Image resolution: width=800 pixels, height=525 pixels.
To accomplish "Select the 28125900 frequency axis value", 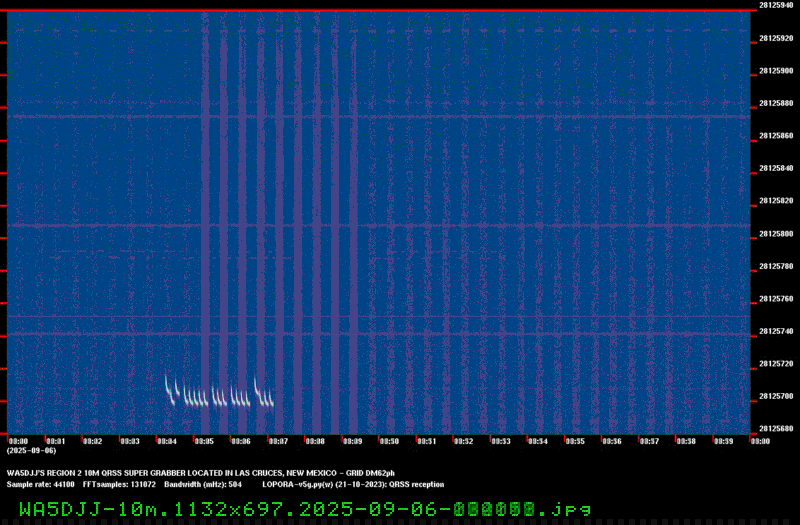I will [x=777, y=71].
